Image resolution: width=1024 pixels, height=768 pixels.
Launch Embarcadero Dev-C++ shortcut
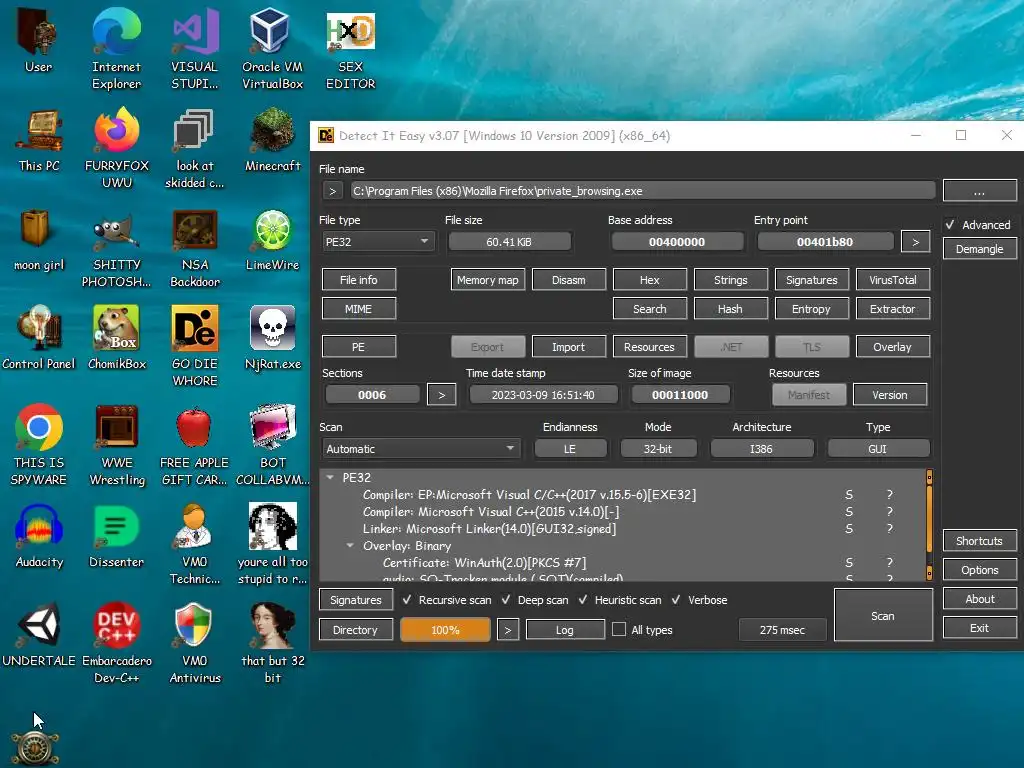116,643
